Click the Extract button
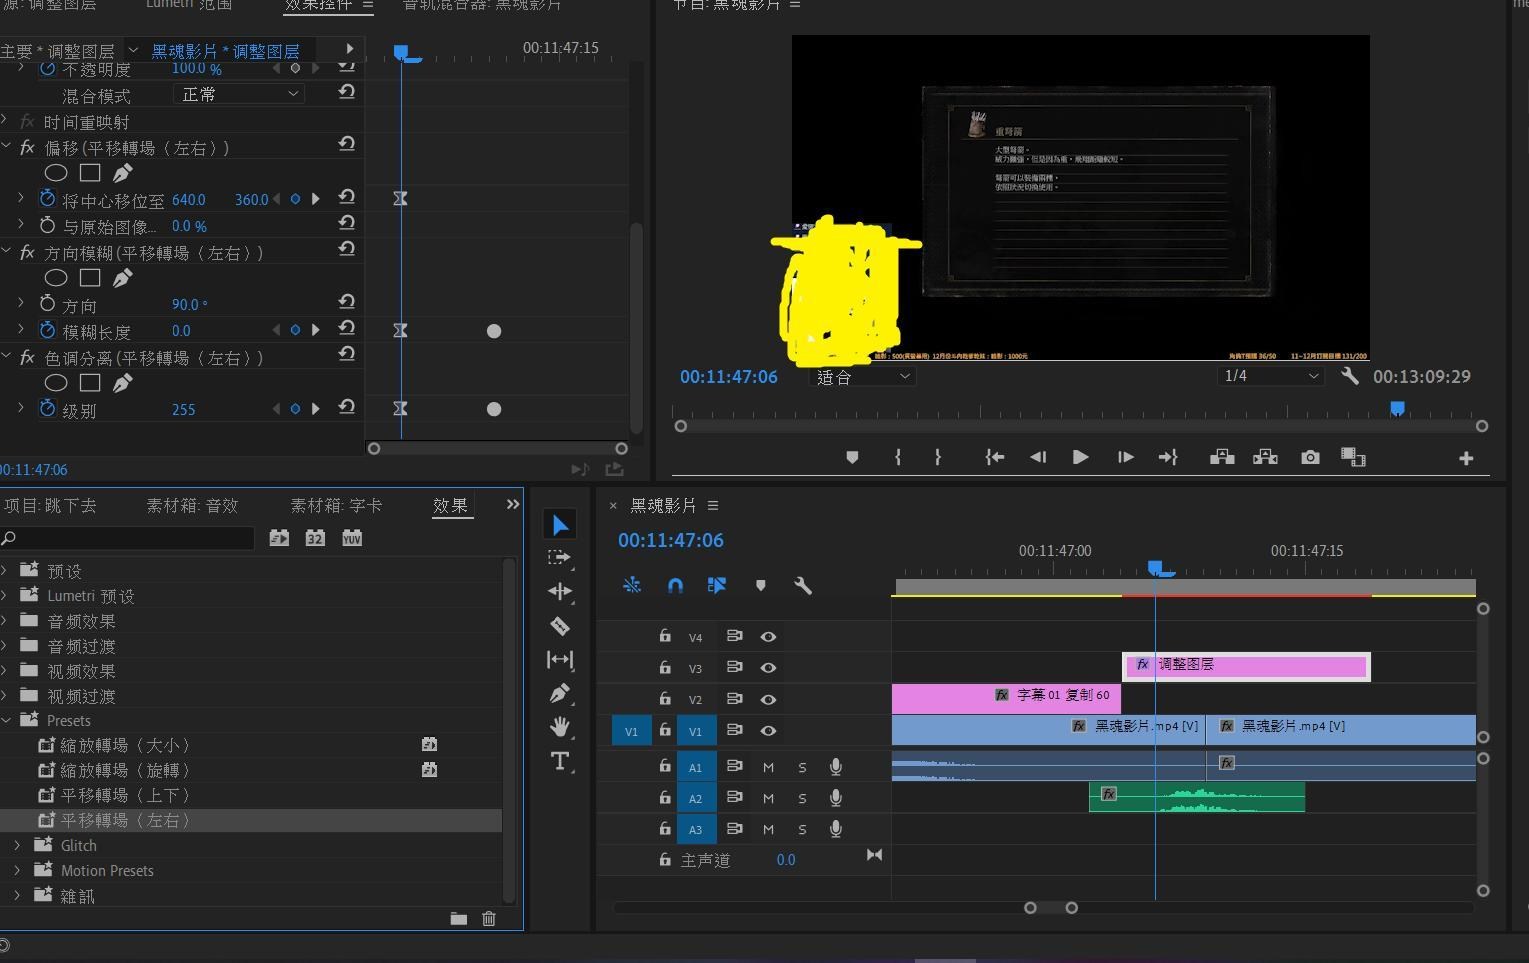Viewport: 1529px width, 963px height. [1265, 457]
